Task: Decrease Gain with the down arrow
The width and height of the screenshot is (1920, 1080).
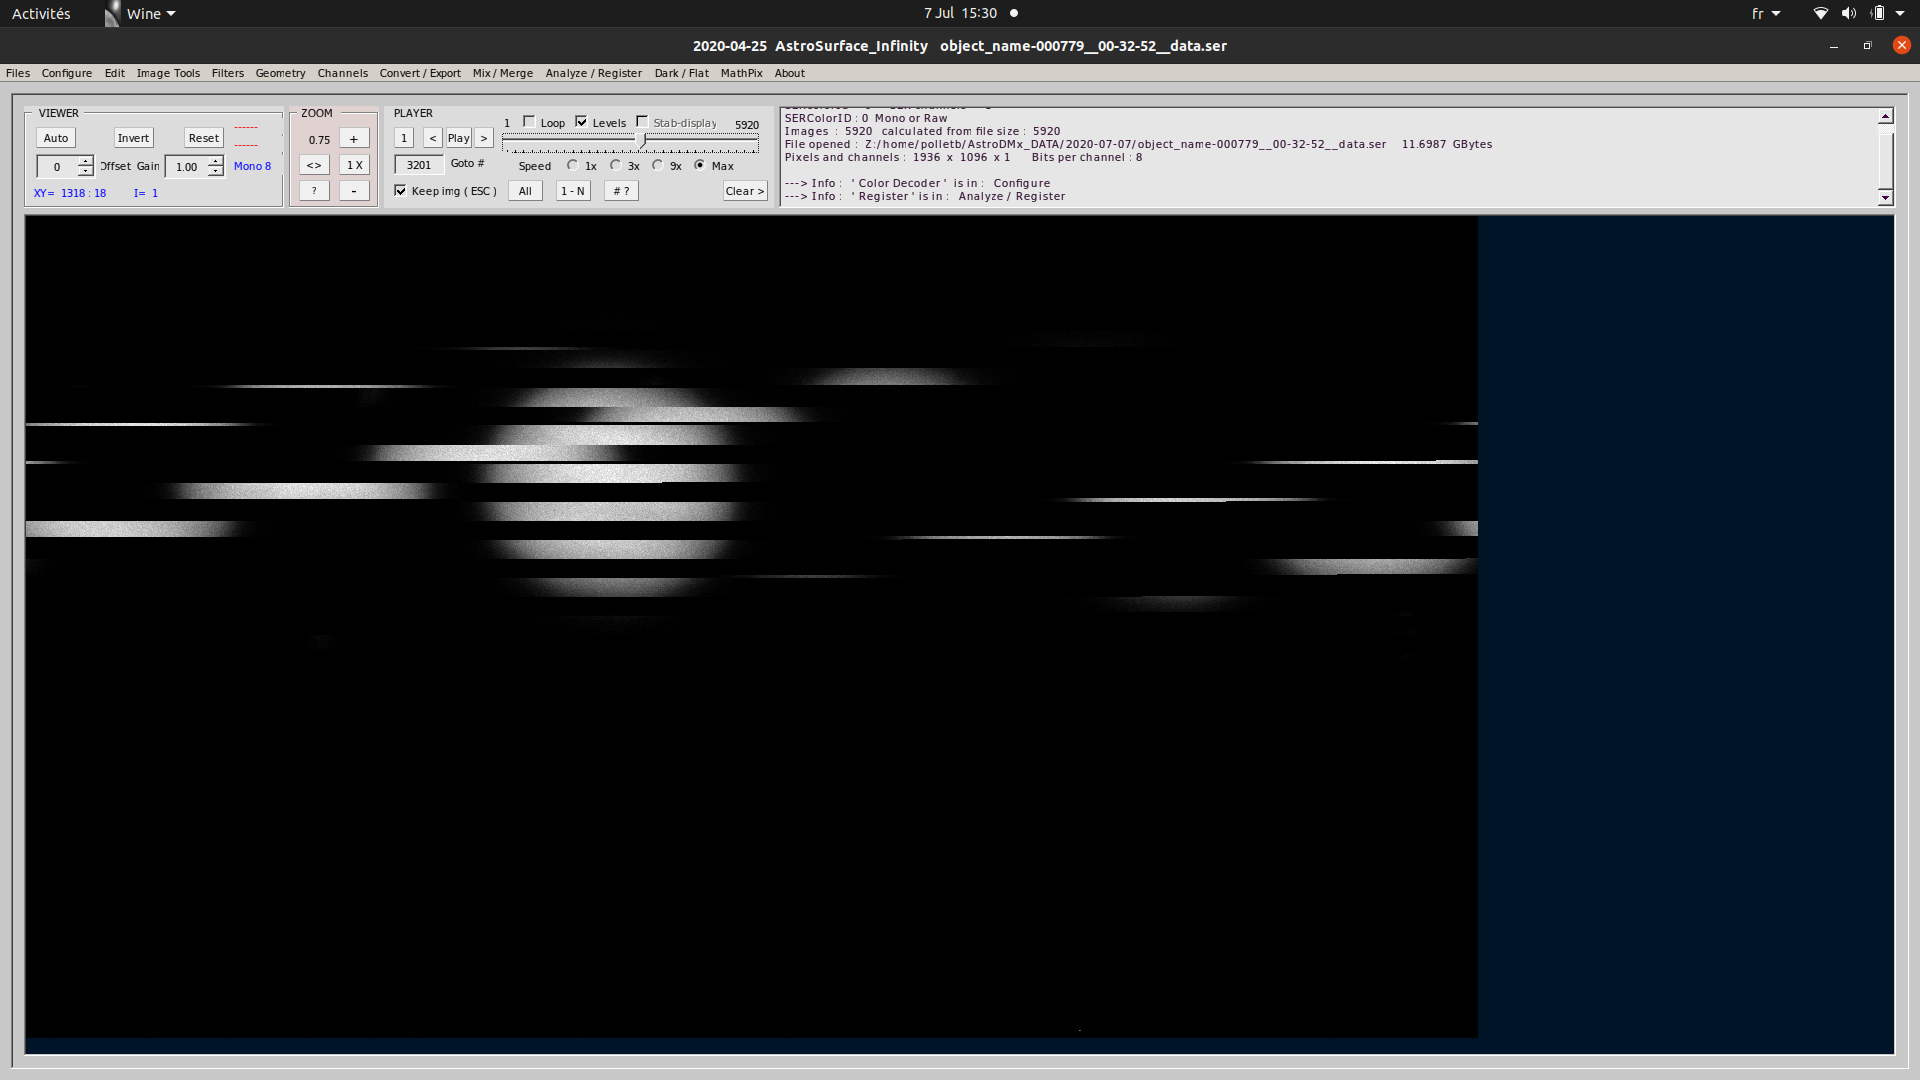Action: pos(215,172)
